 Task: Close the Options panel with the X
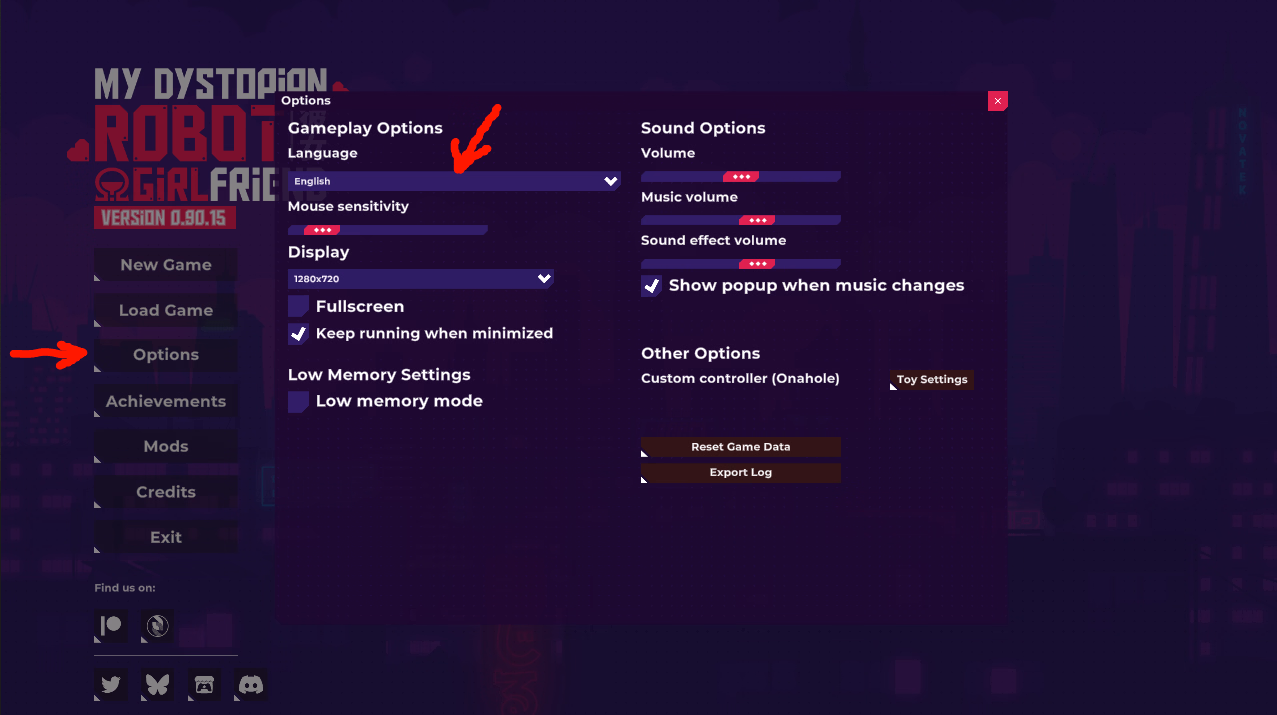point(997,101)
